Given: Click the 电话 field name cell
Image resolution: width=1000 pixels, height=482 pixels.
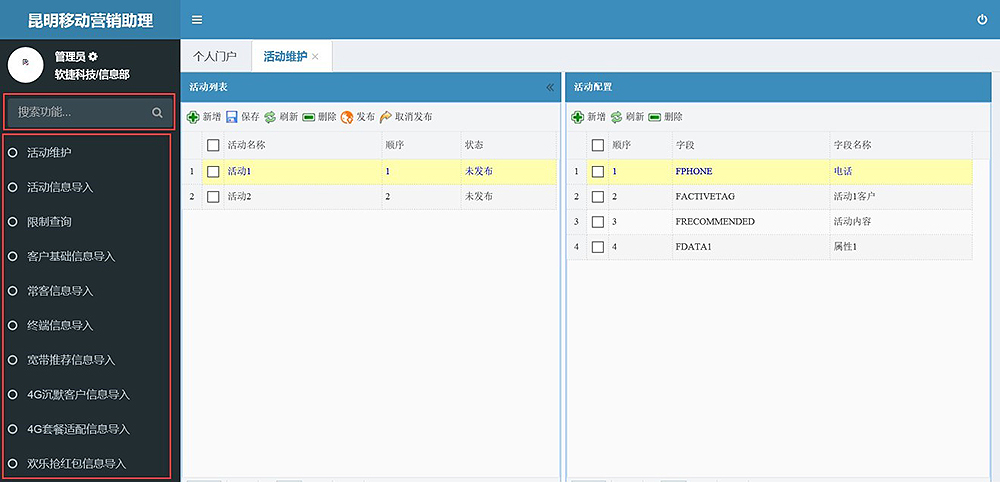Looking at the screenshot, I should [901, 172].
